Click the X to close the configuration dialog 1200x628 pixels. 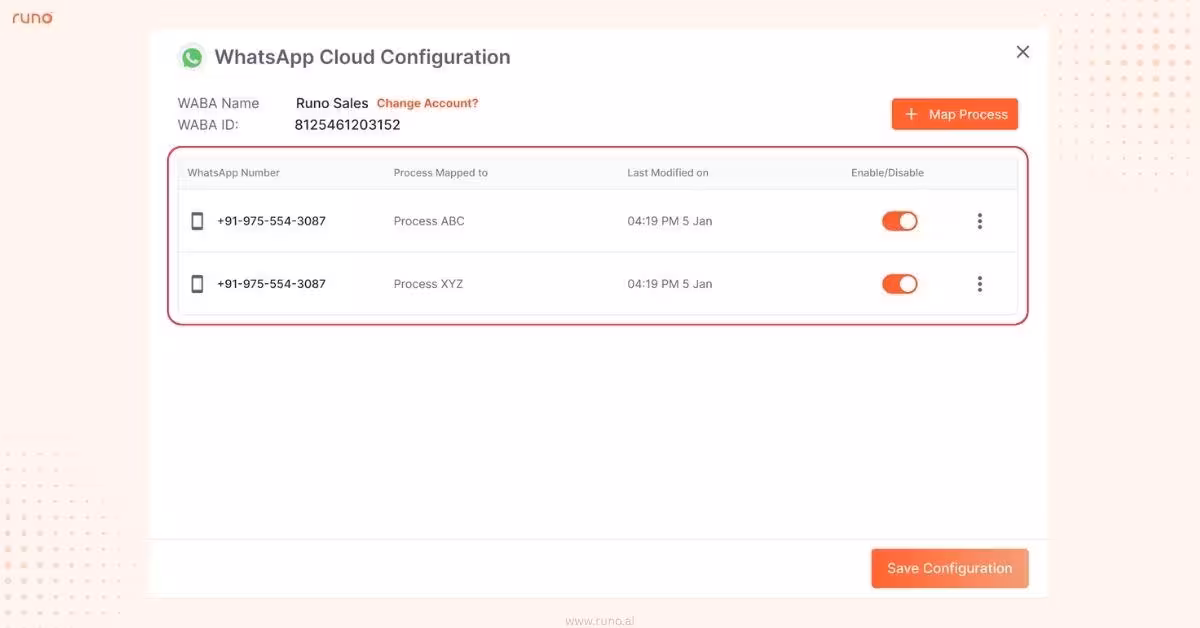1022,51
